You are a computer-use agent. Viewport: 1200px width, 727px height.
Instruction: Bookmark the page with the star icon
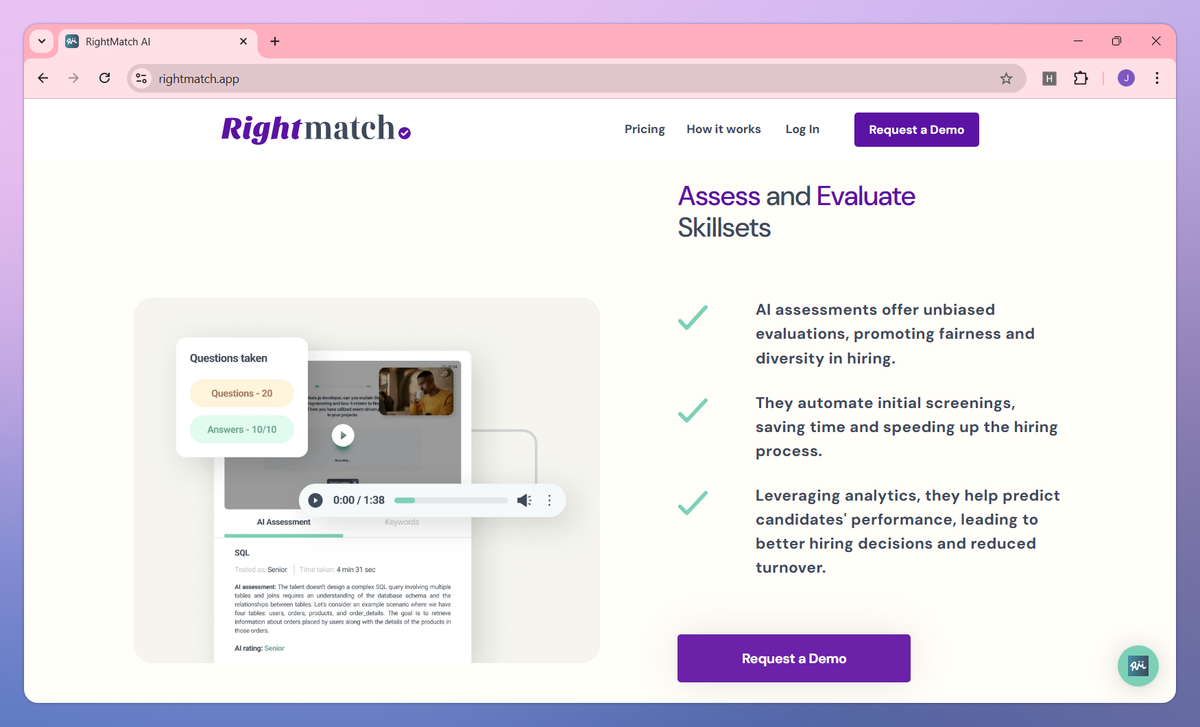click(1006, 77)
